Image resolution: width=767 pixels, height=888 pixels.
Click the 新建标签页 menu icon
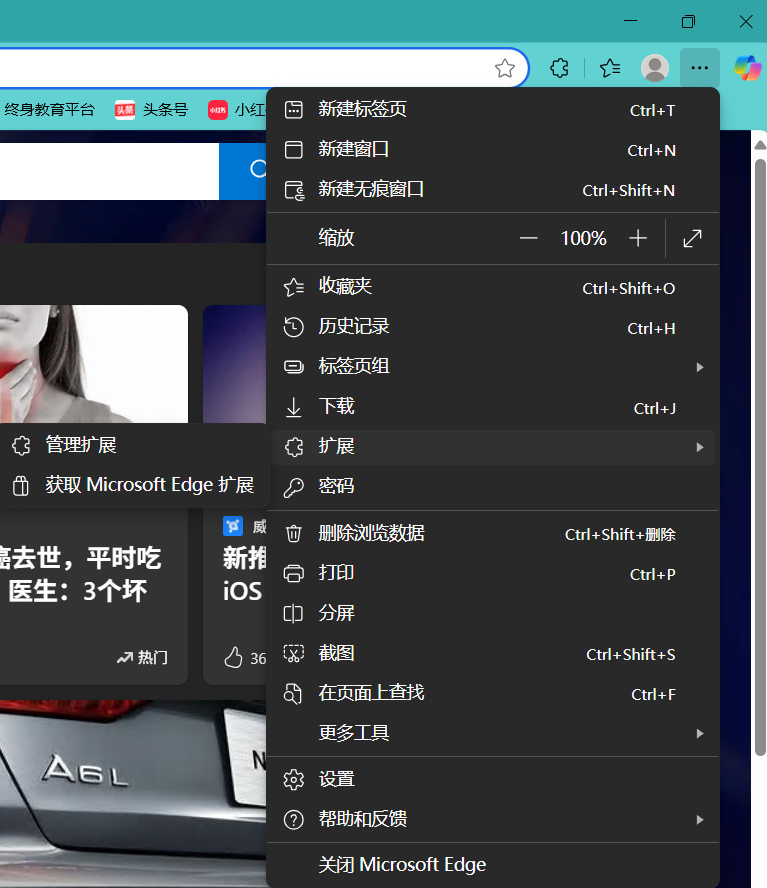point(293,109)
